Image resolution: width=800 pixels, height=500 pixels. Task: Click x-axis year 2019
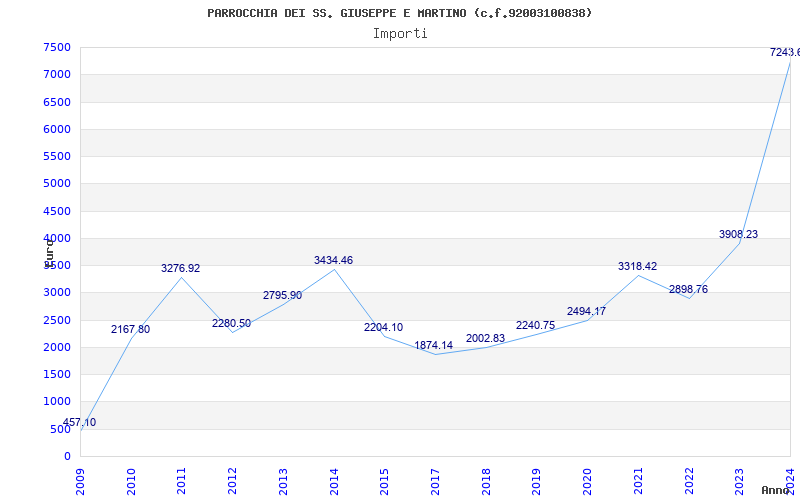[536, 482]
